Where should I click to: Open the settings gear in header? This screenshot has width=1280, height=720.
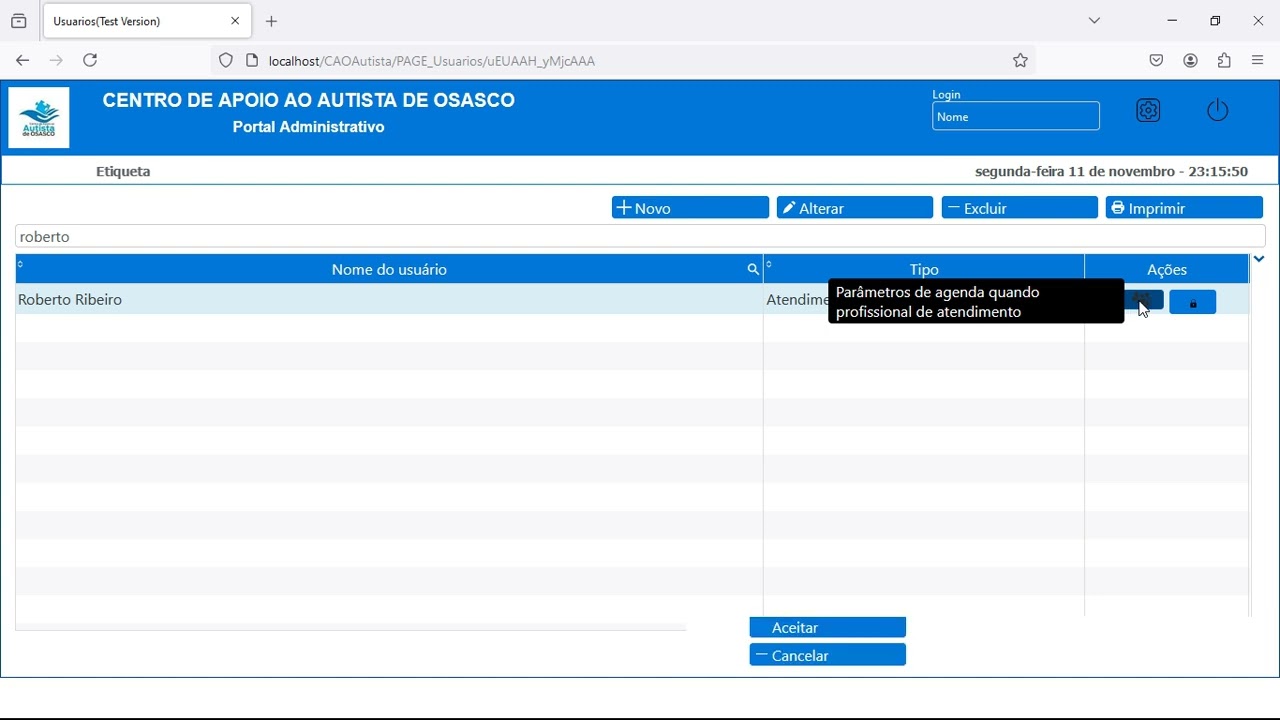coord(1148,111)
